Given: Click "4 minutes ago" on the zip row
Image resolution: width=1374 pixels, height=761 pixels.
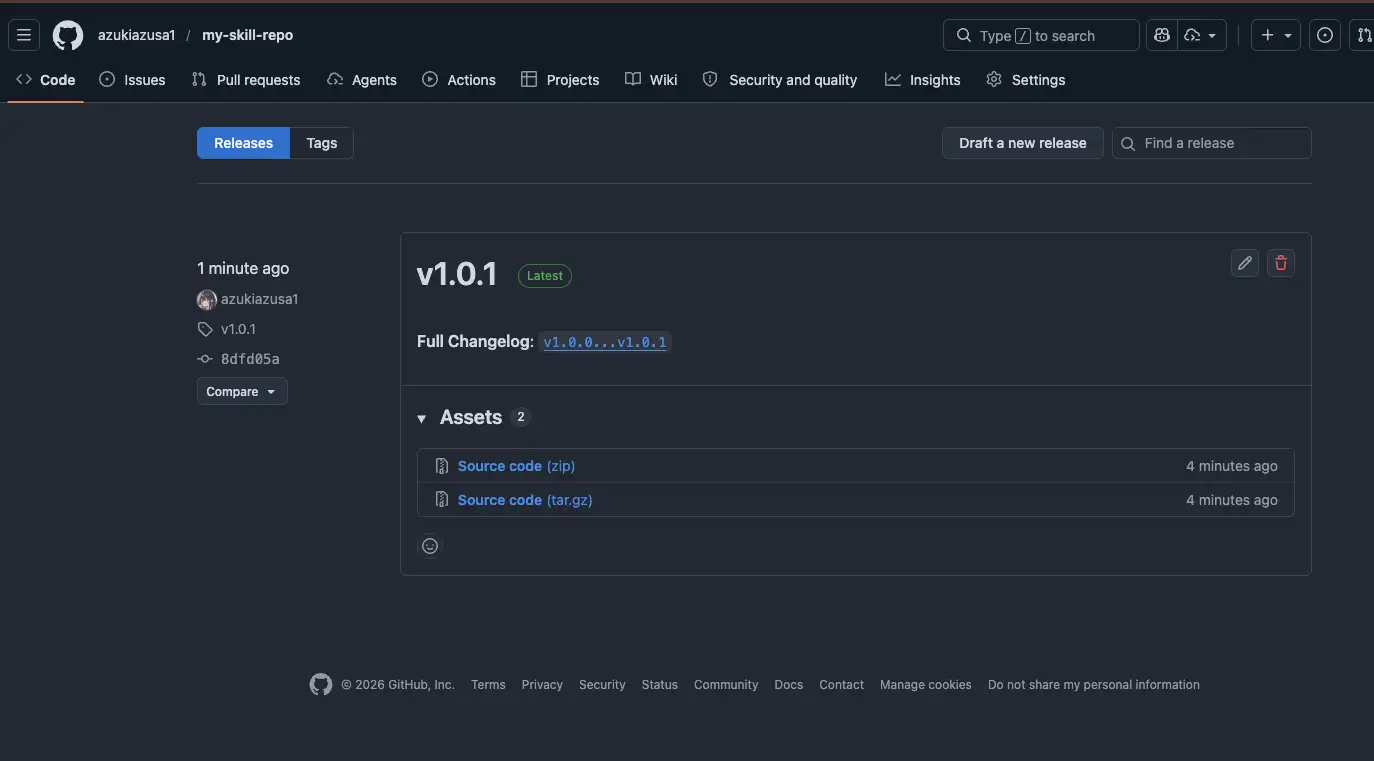Looking at the screenshot, I should [1232, 466].
